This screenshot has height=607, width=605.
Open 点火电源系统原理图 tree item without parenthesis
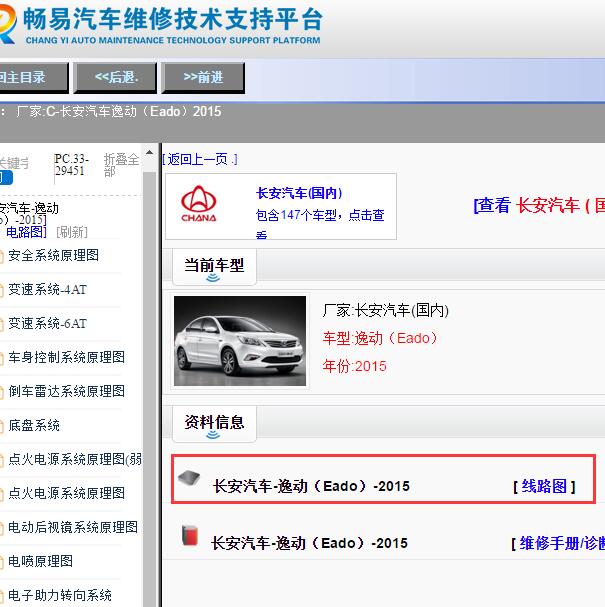(67, 493)
